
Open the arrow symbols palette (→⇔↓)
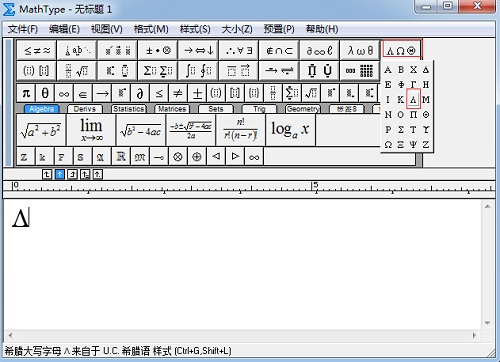click(198, 50)
